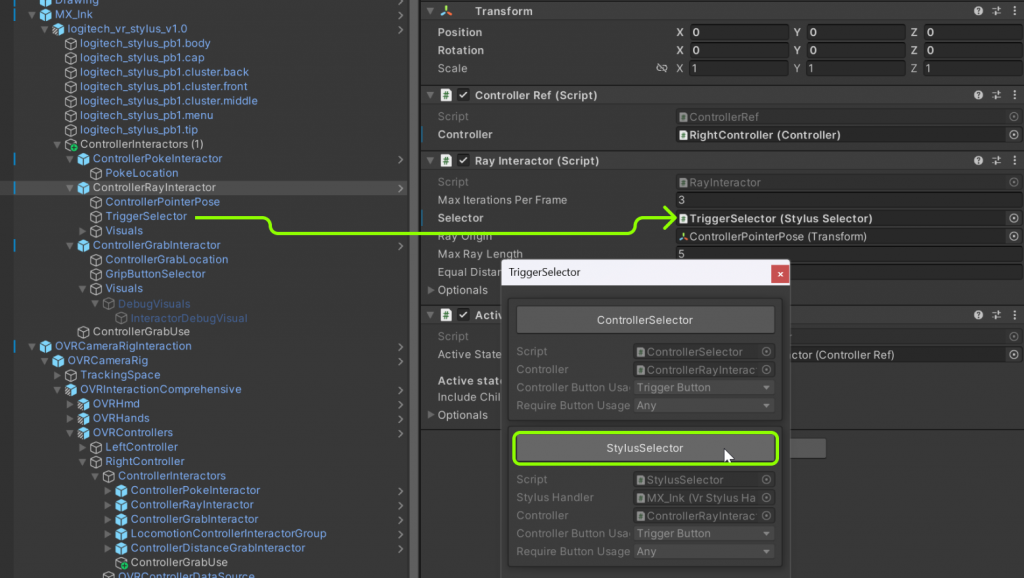Click the ControllerSelector button in TriggerSelector popup
The width and height of the screenshot is (1024, 578).
[645, 320]
